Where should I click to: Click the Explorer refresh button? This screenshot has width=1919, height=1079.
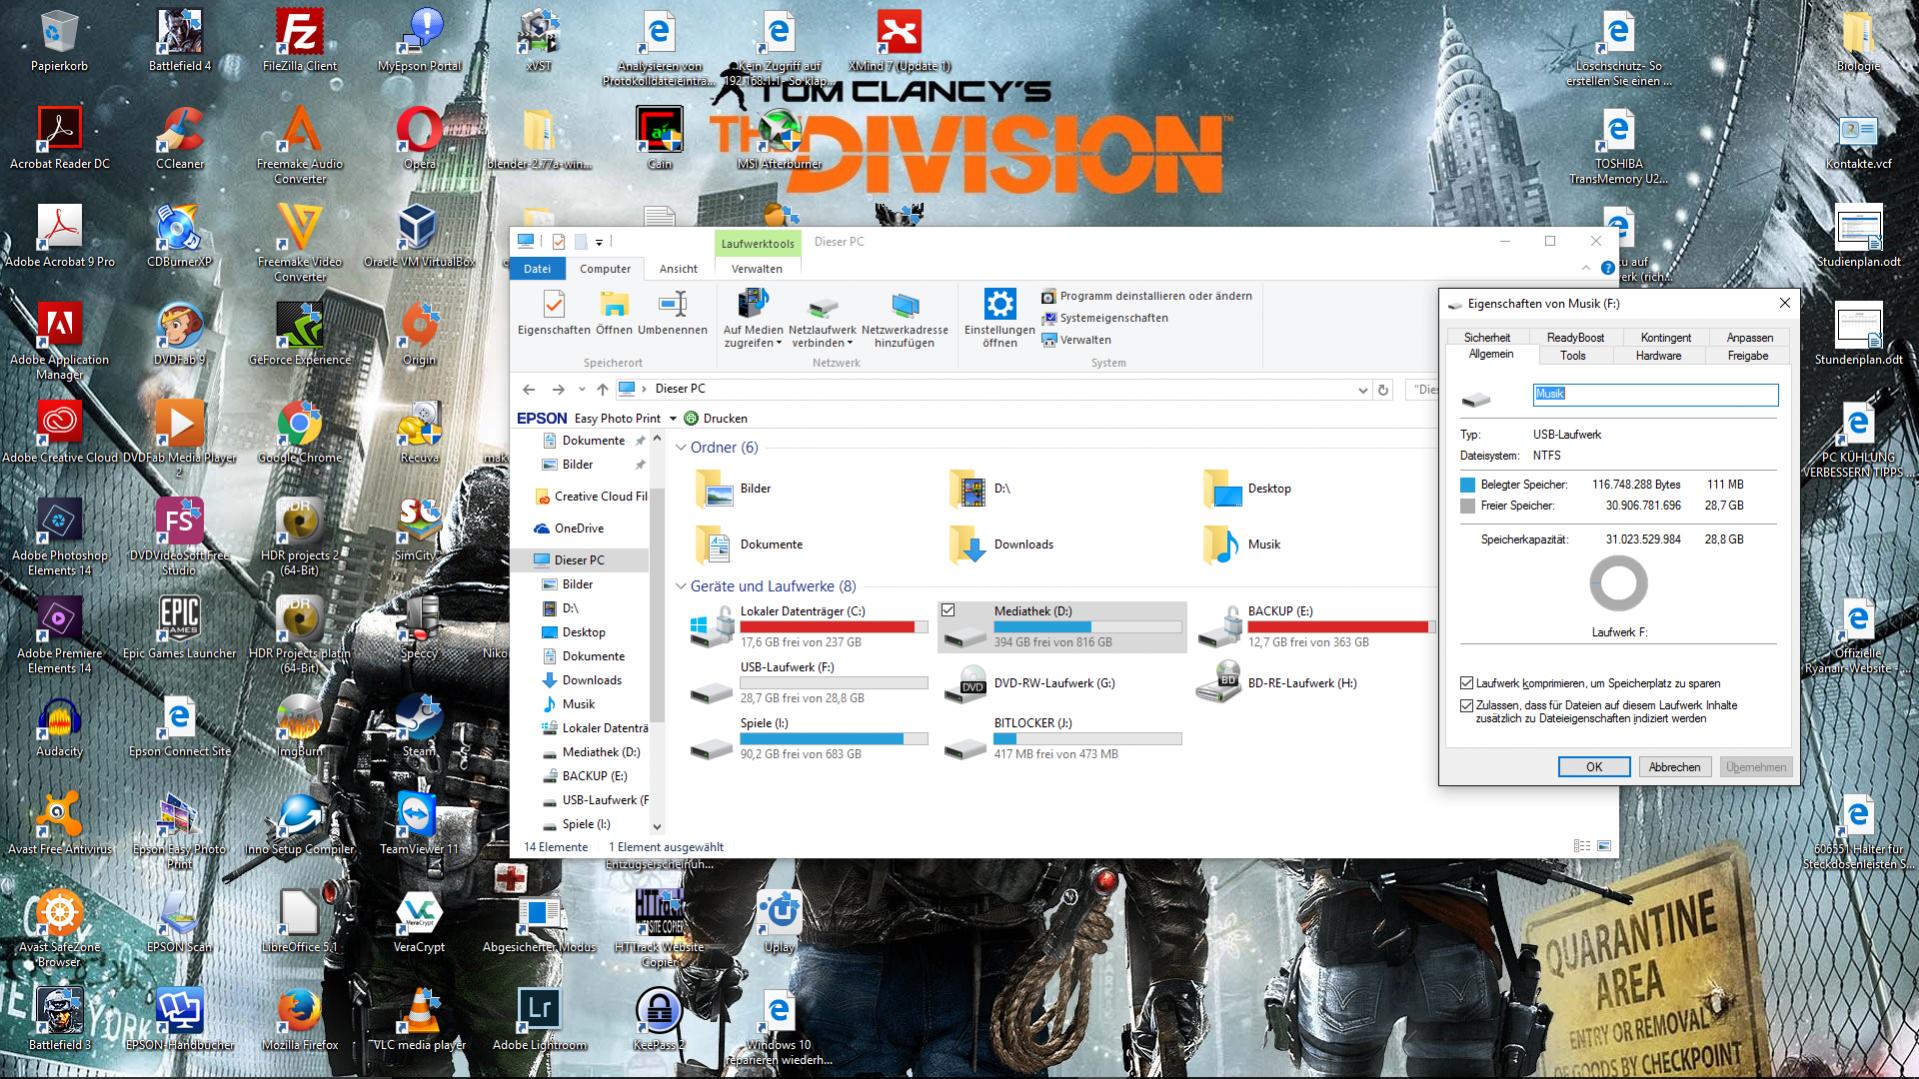click(x=1384, y=390)
